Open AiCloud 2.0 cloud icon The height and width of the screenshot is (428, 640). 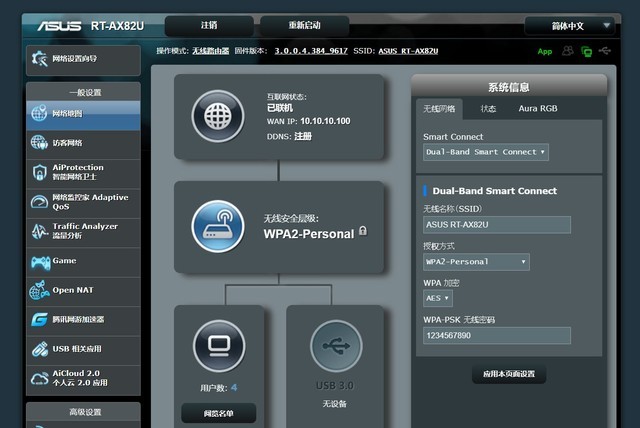coord(39,378)
